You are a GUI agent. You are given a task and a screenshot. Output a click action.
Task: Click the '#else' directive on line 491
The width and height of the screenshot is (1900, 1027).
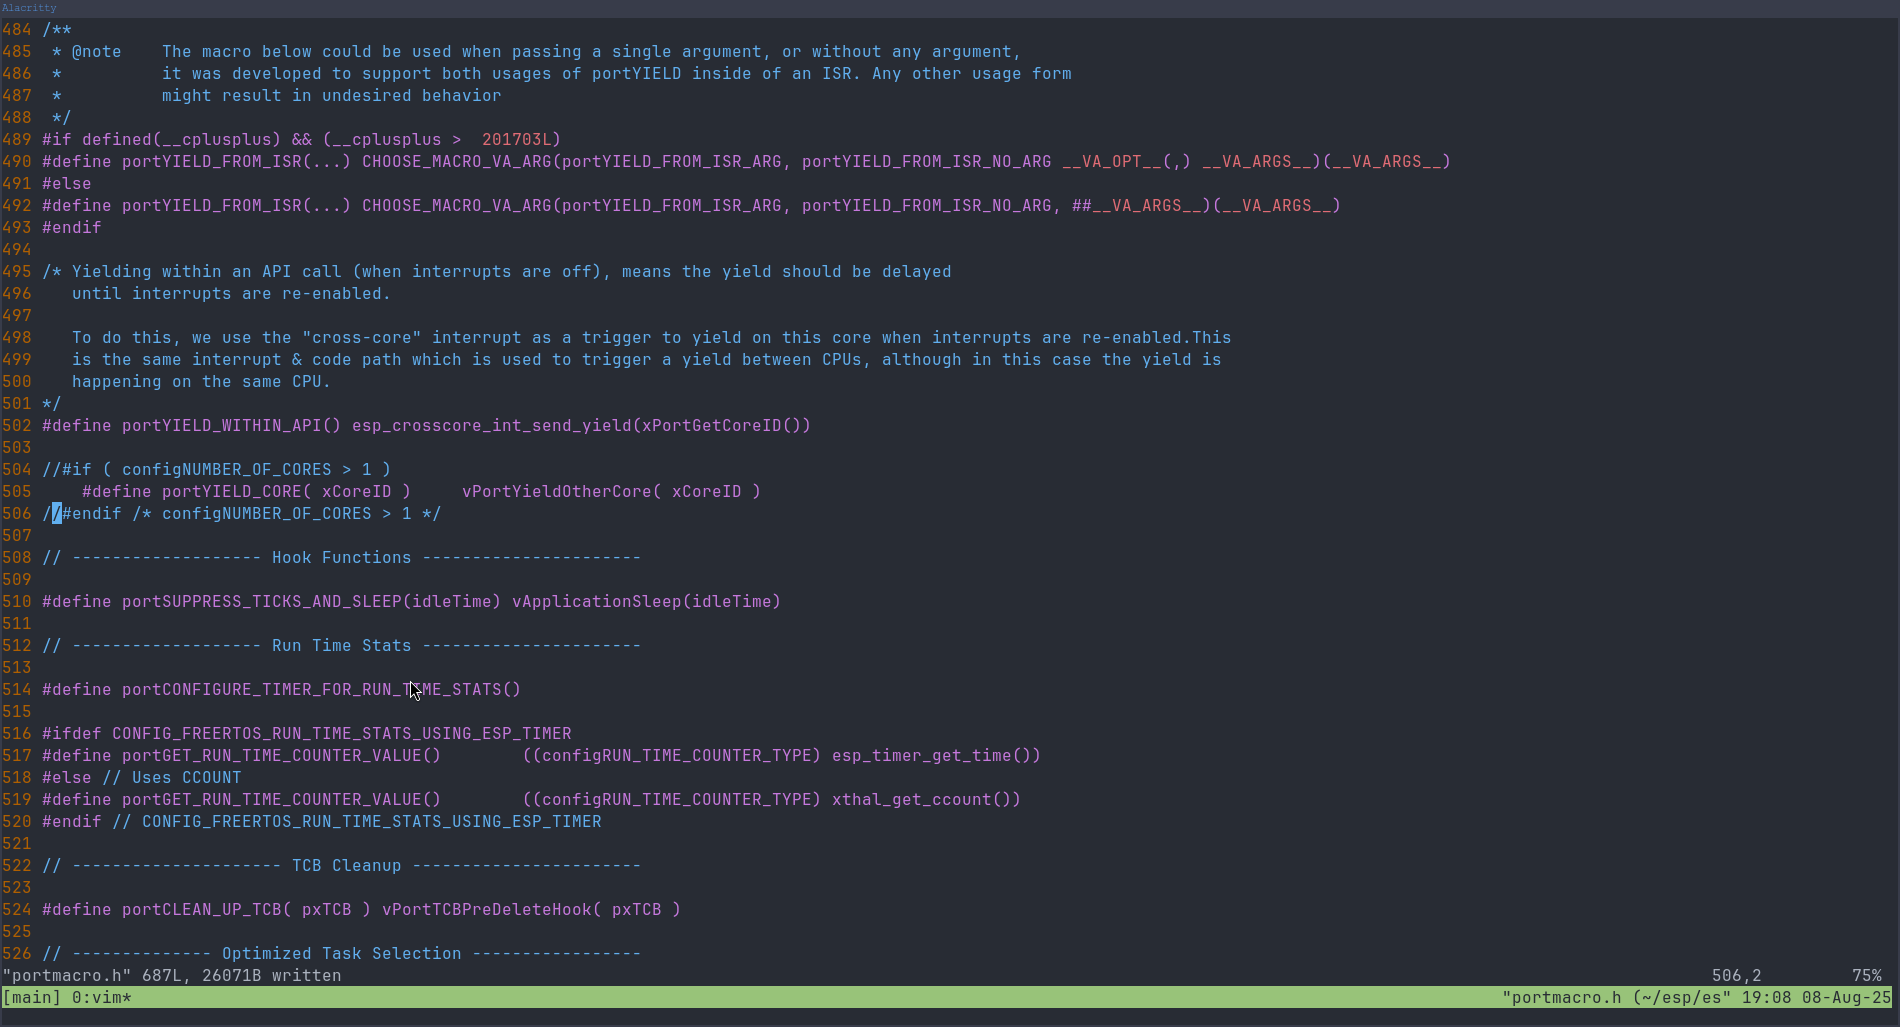pos(66,183)
